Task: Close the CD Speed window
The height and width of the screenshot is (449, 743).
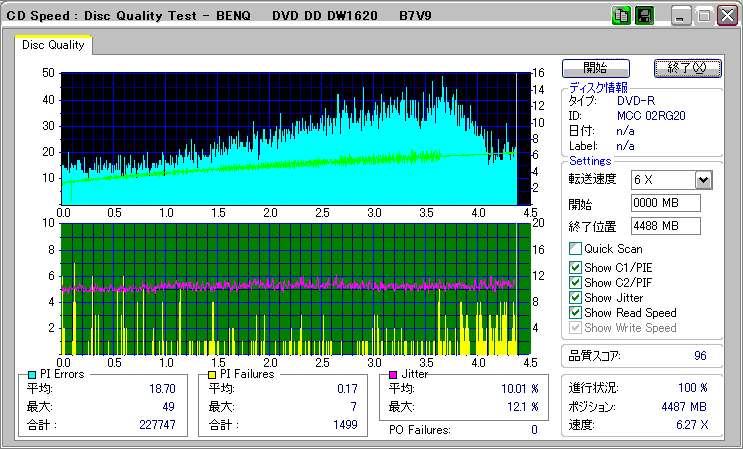Action: (727, 16)
